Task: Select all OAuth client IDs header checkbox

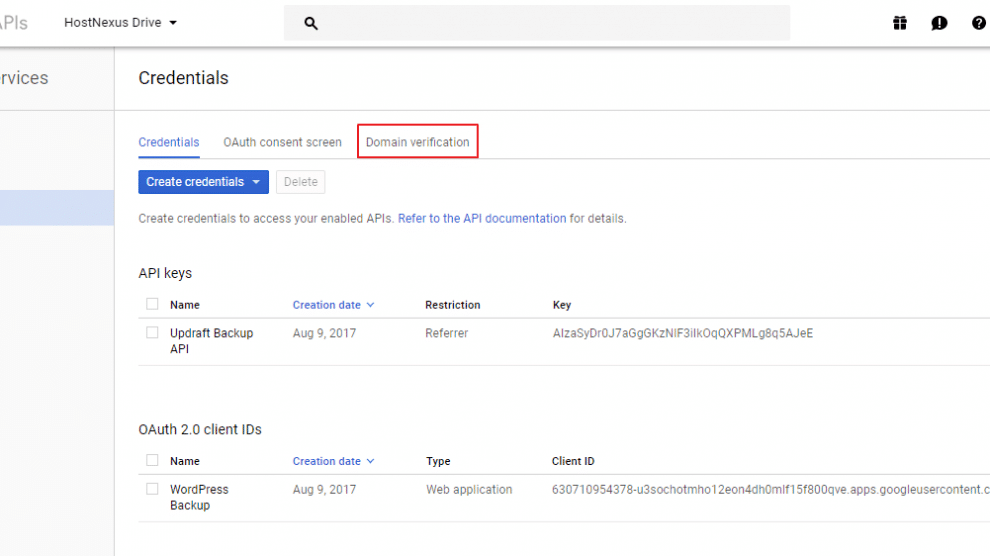Action: 152,460
